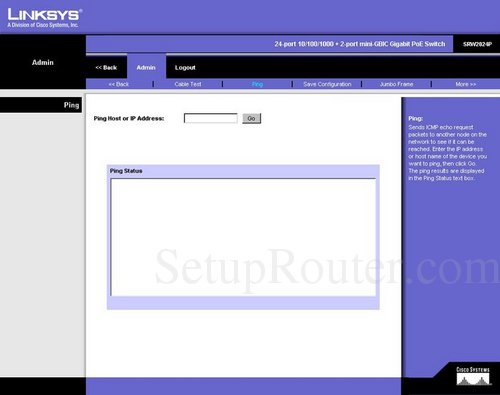The image size is (500, 395).
Task: Focus the Ping Host or IP Address field
Action: click(x=211, y=118)
